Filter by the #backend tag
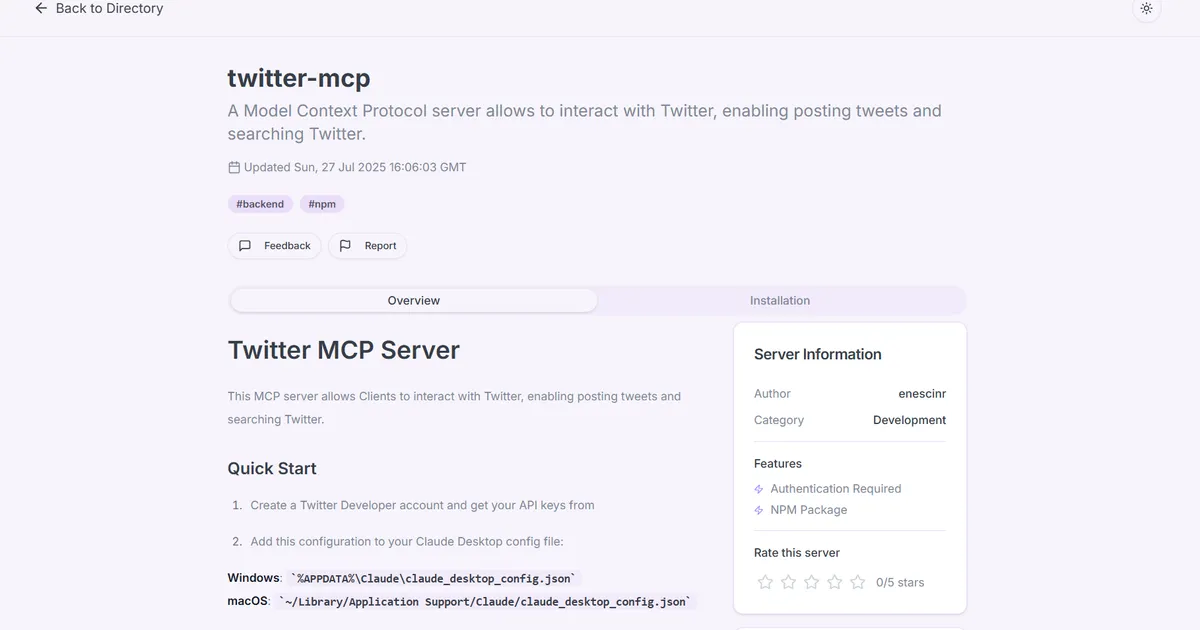 260,203
